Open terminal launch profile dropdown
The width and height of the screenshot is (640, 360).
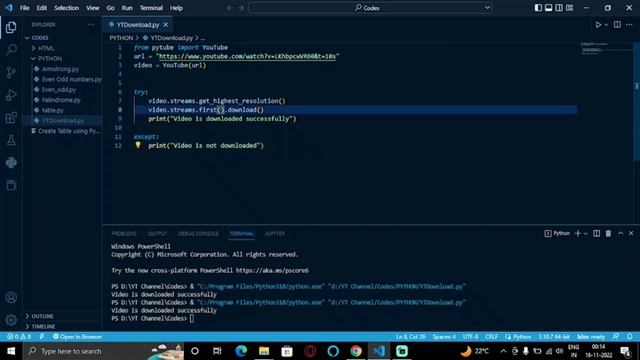coord(586,233)
